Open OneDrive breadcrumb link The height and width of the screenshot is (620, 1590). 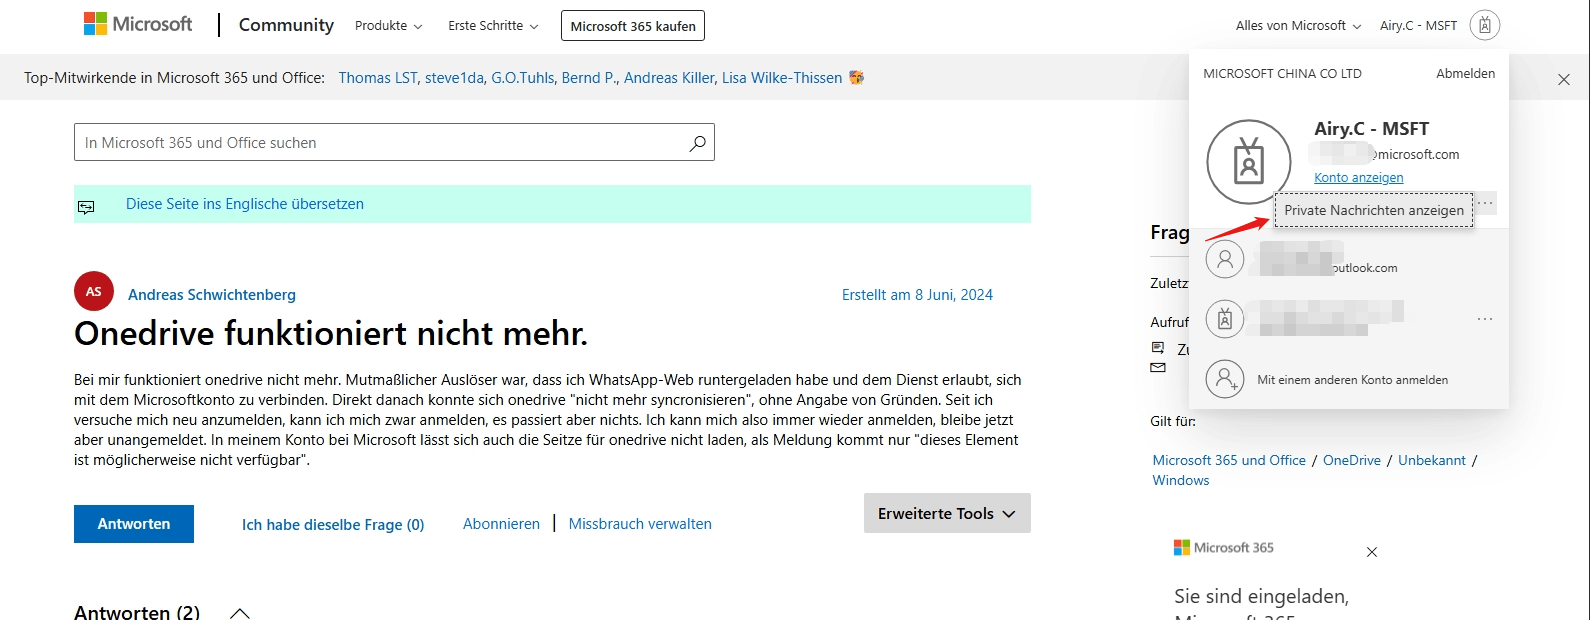[x=1351, y=460]
